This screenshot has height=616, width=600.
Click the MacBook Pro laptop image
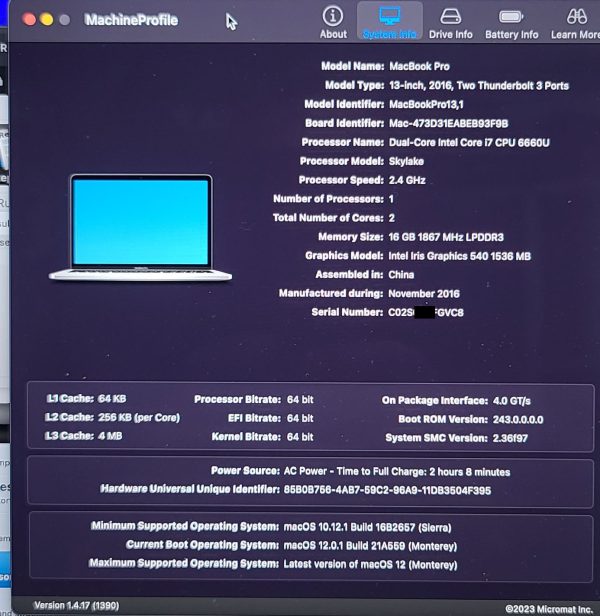click(140, 228)
